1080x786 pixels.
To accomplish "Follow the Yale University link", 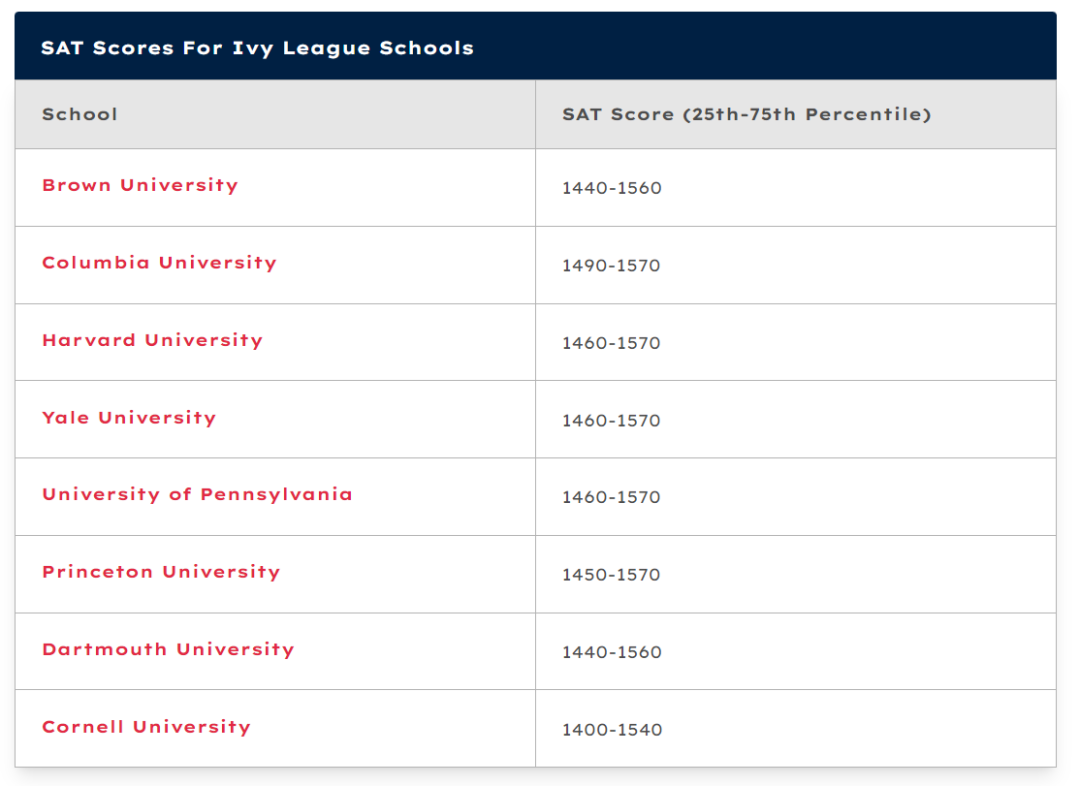I will (x=129, y=418).
